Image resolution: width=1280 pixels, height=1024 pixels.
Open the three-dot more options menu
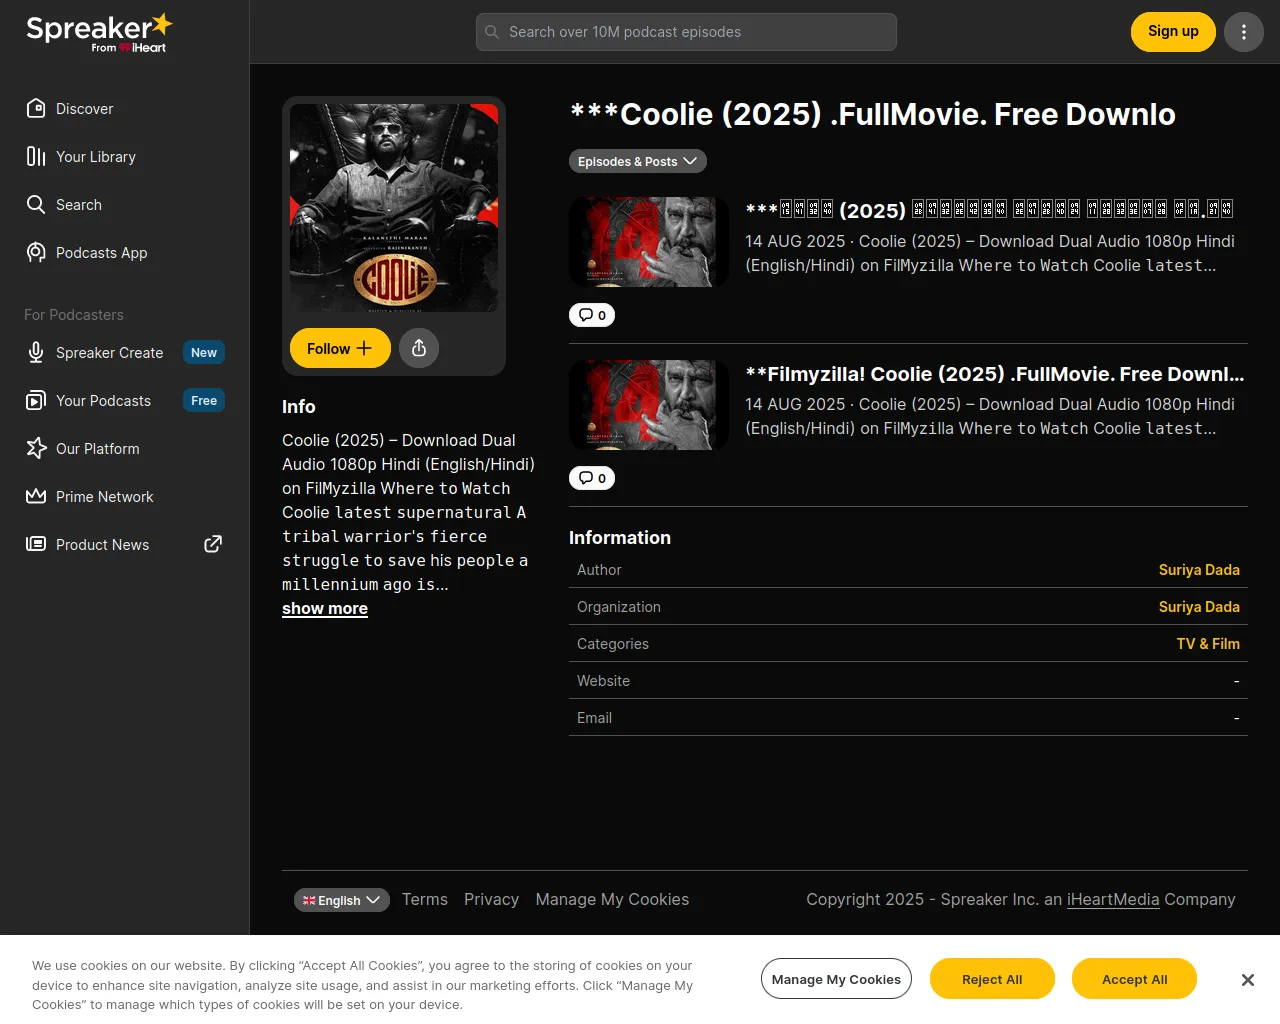[1244, 32]
